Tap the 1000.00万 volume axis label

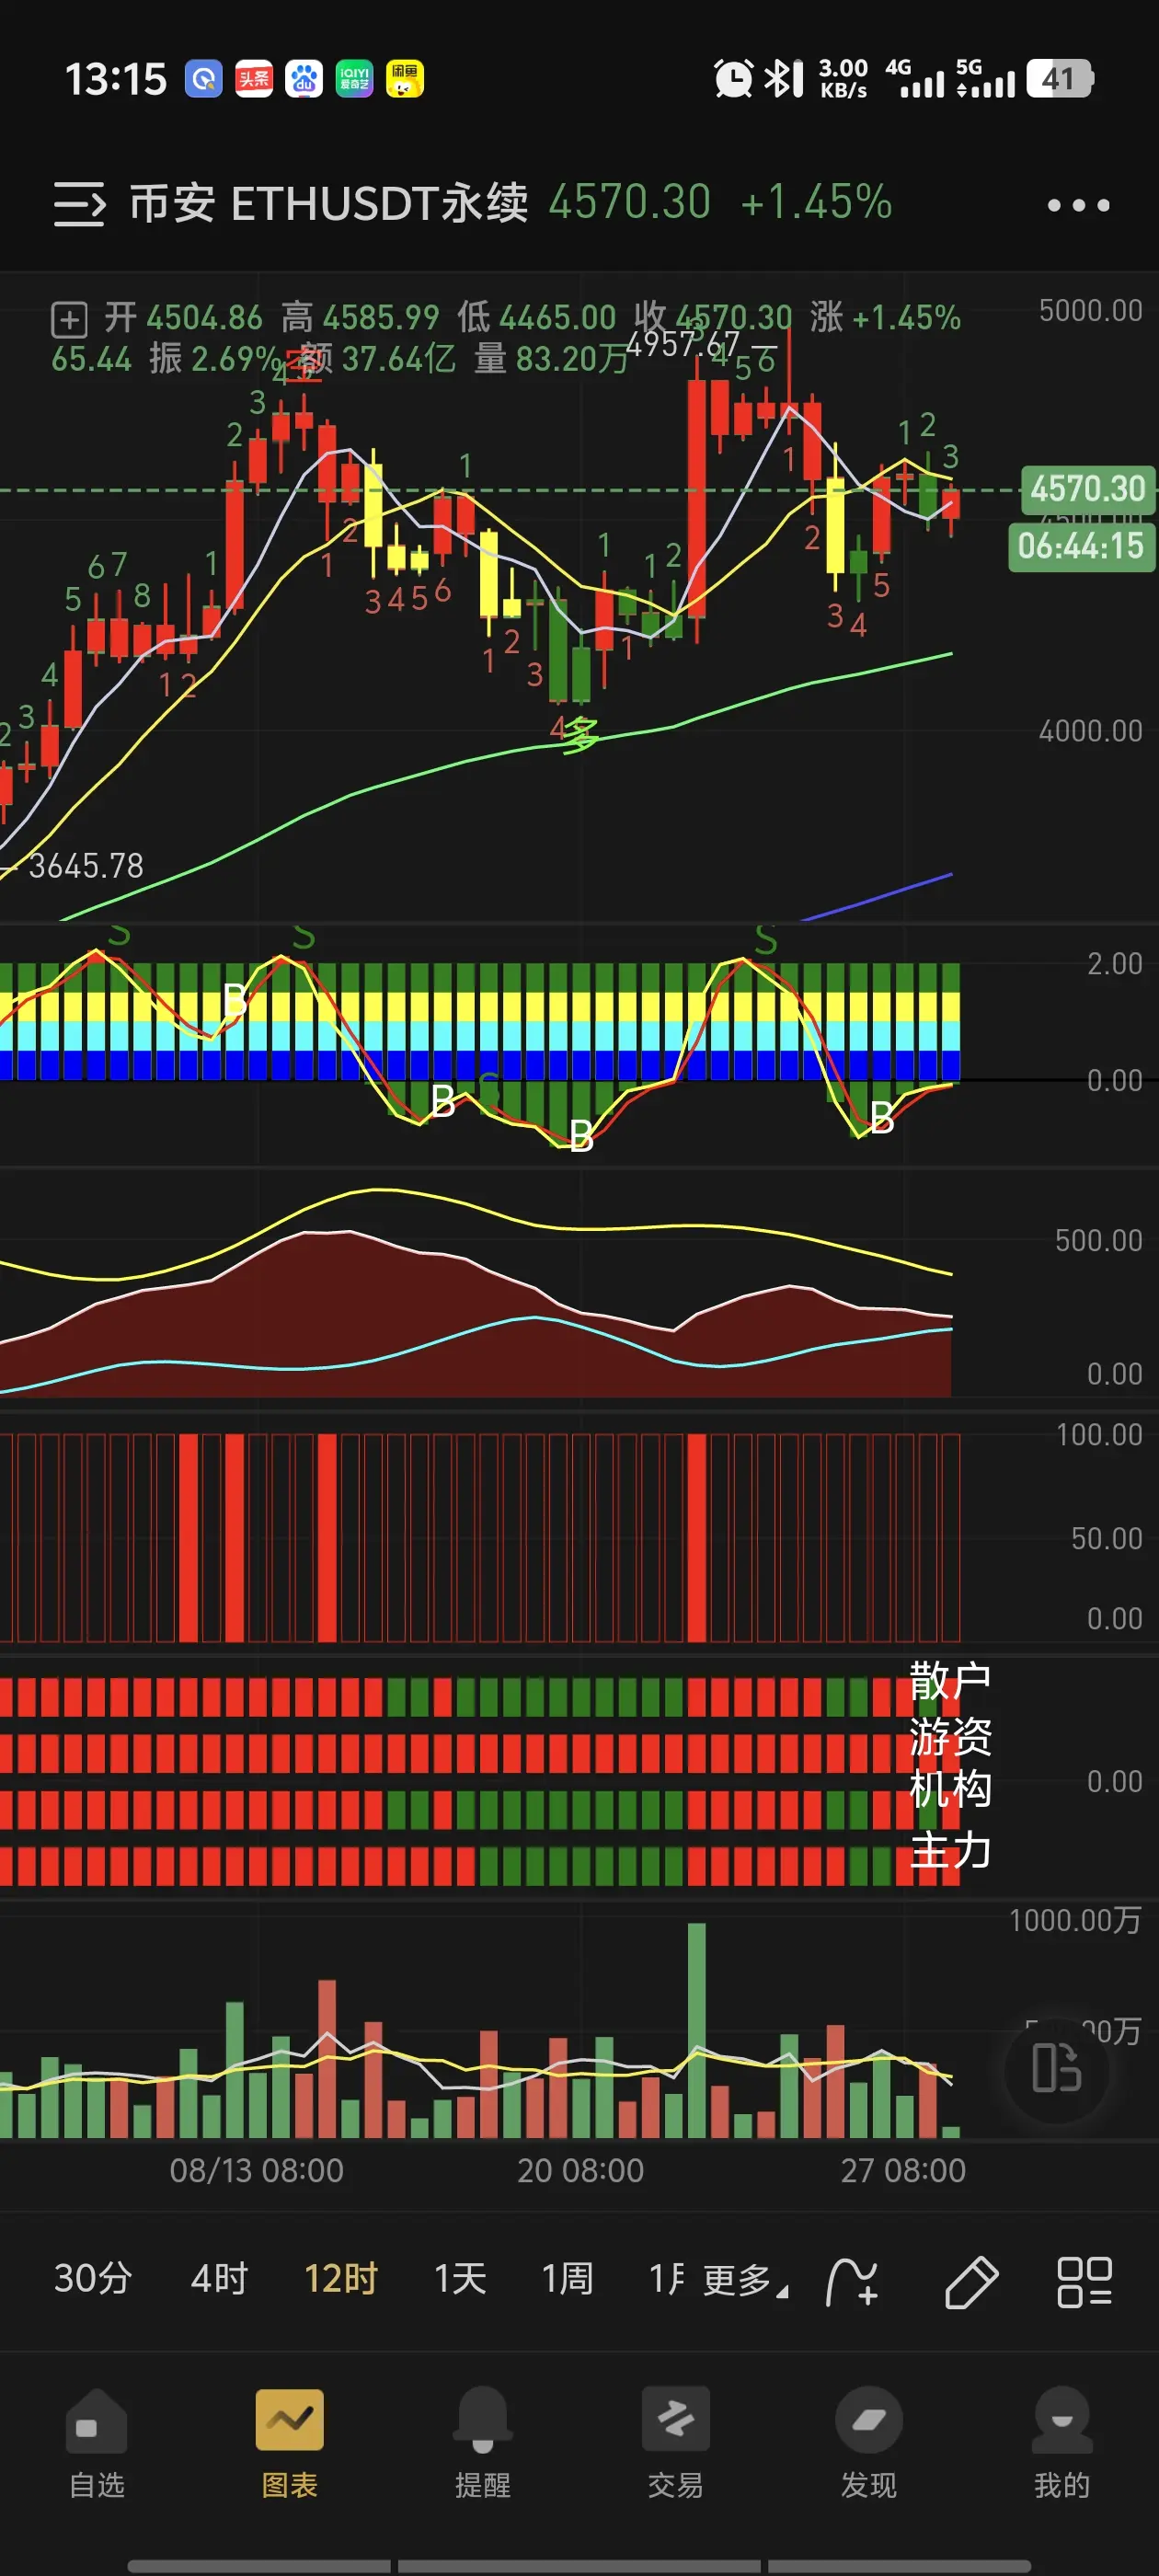click(1075, 1920)
